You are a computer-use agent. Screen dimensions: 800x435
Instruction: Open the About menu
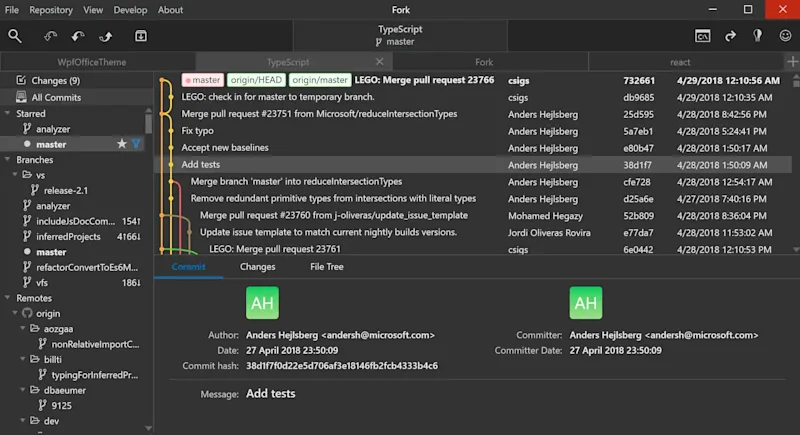pyautogui.click(x=170, y=10)
